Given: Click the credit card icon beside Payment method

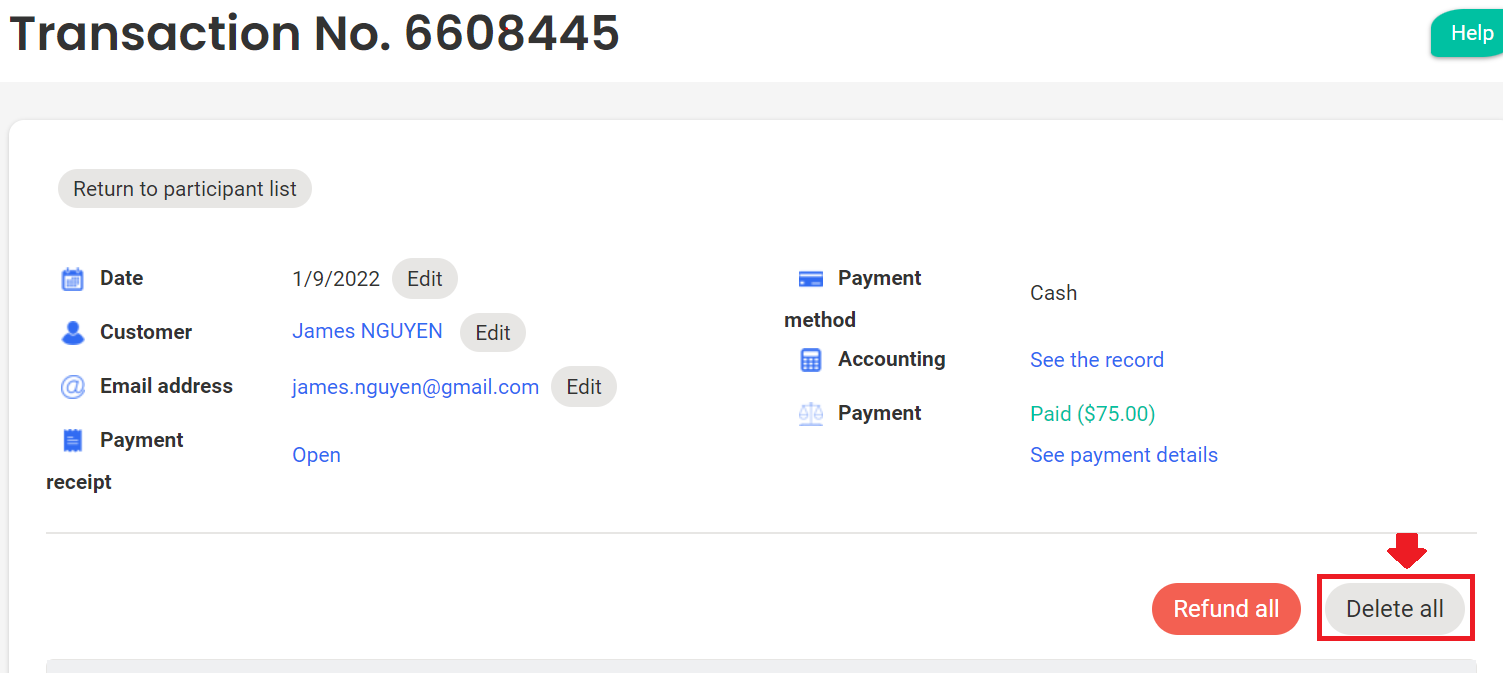Looking at the screenshot, I should pyautogui.click(x=810, y=279).
